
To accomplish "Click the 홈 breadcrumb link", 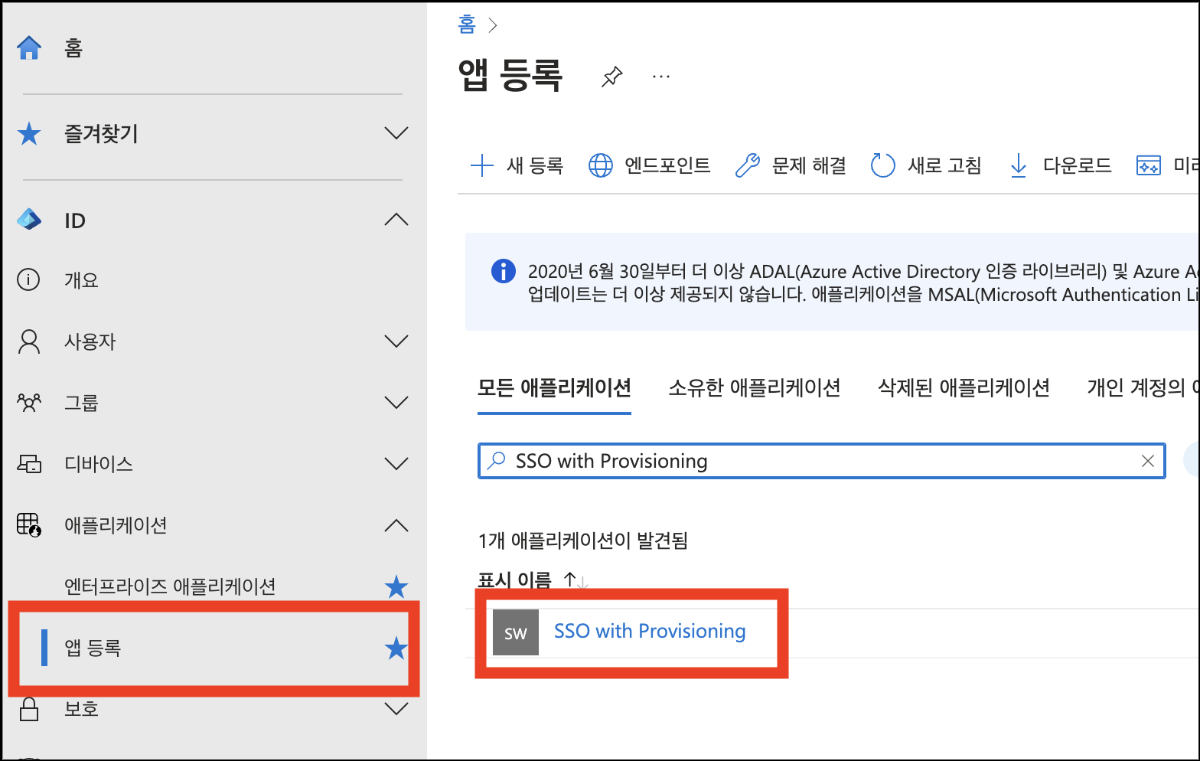I will [467, 25].
